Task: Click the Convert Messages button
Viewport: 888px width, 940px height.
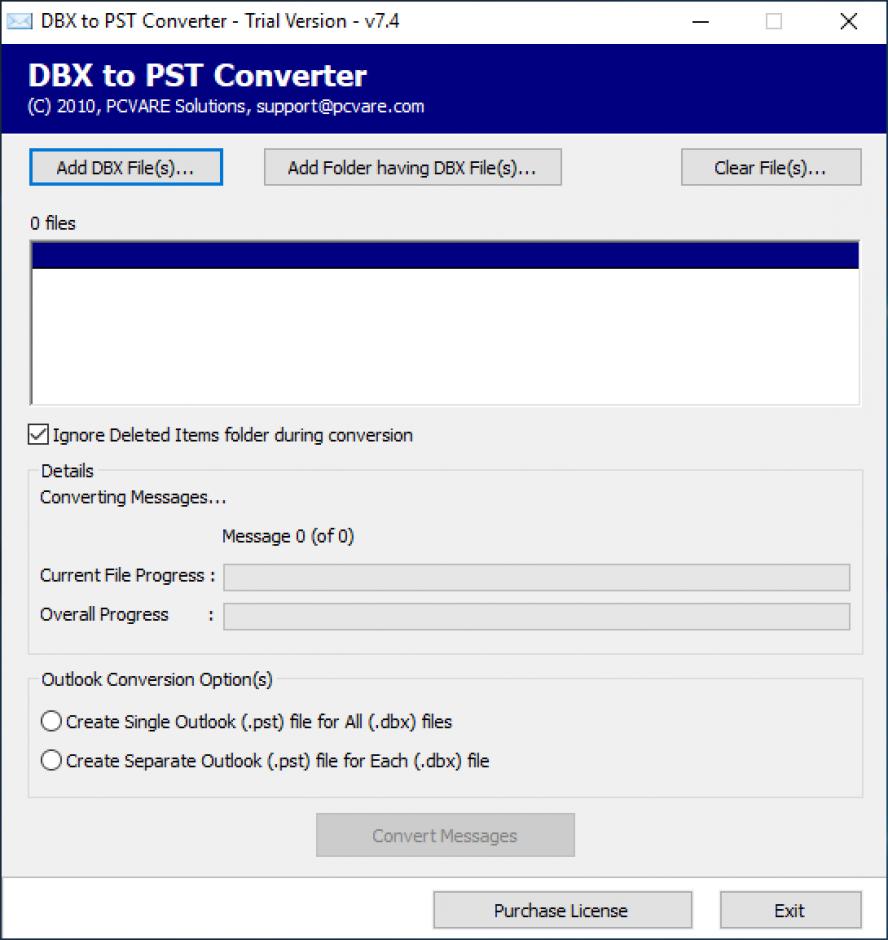Action: coord(445,835)
